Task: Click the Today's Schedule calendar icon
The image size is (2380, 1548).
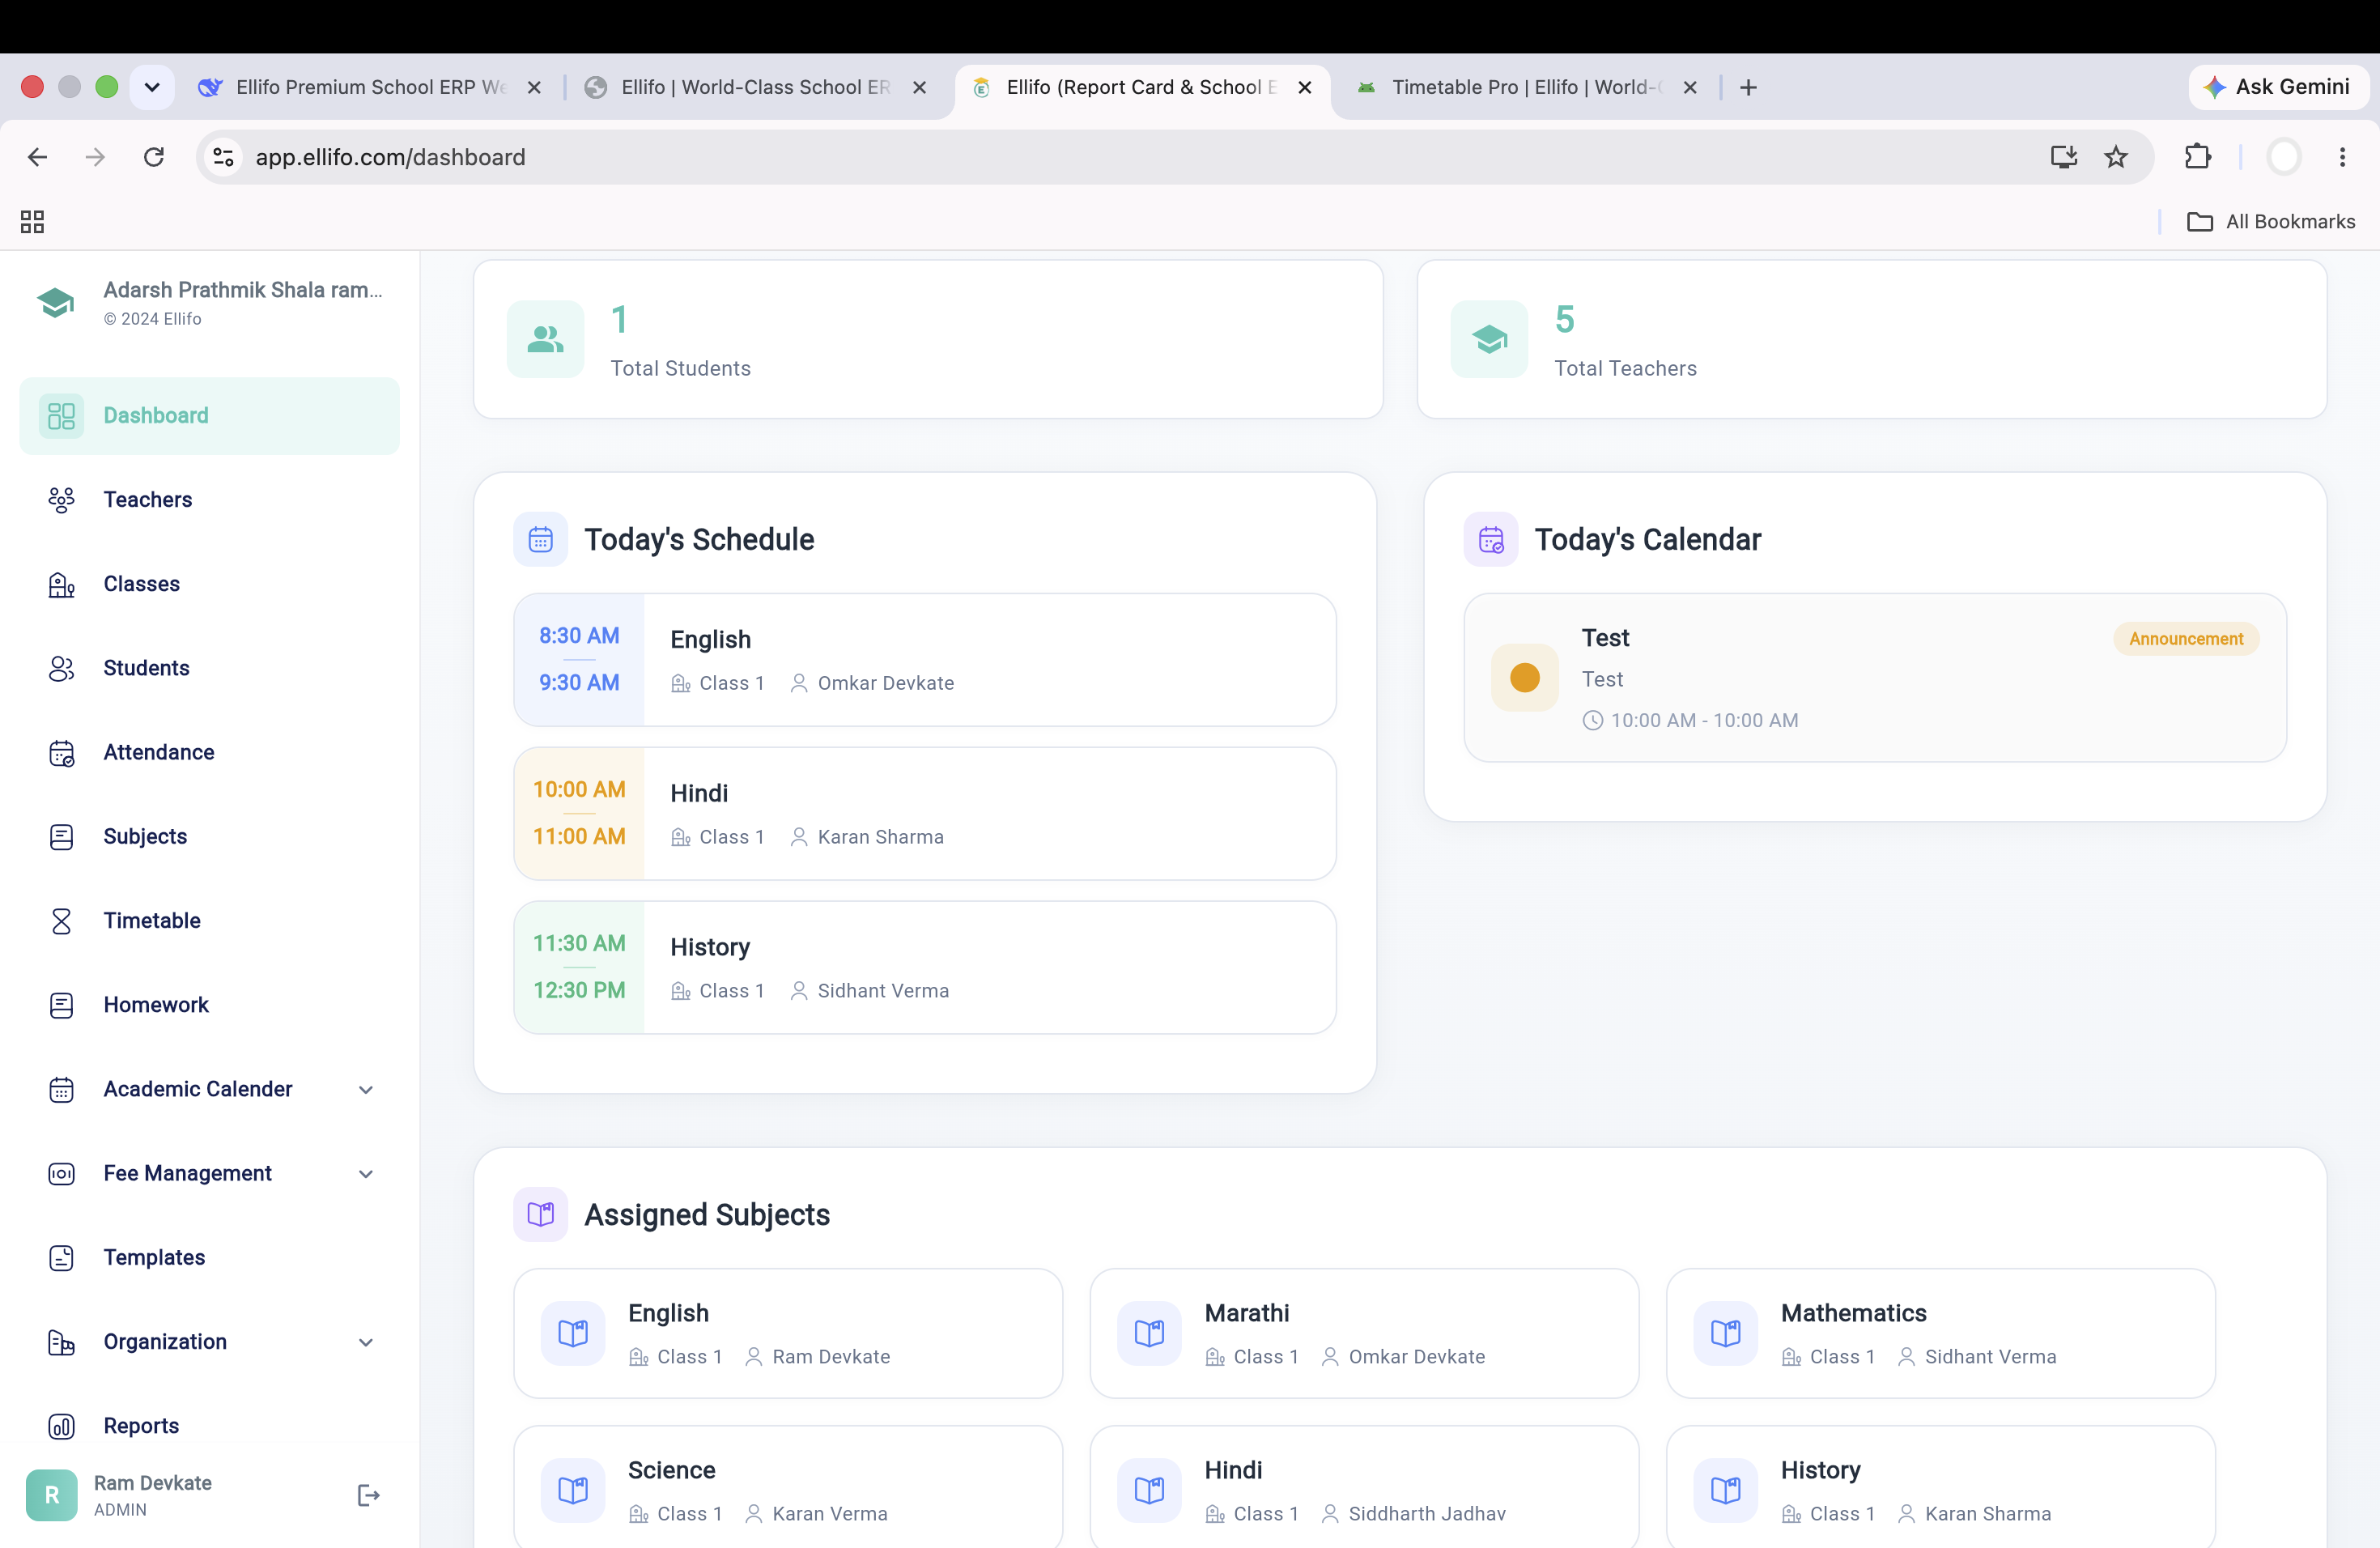Action: pos(540,540)
